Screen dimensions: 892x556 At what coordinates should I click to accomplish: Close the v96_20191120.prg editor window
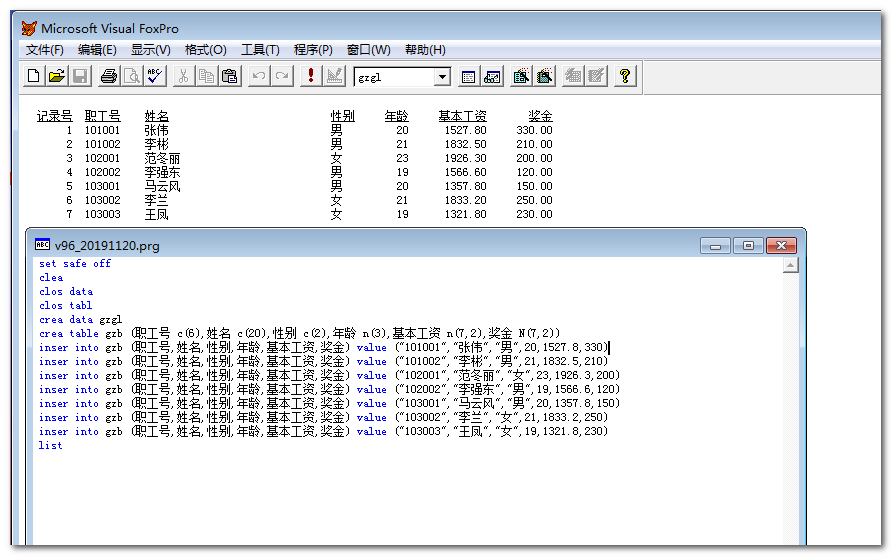781,246
